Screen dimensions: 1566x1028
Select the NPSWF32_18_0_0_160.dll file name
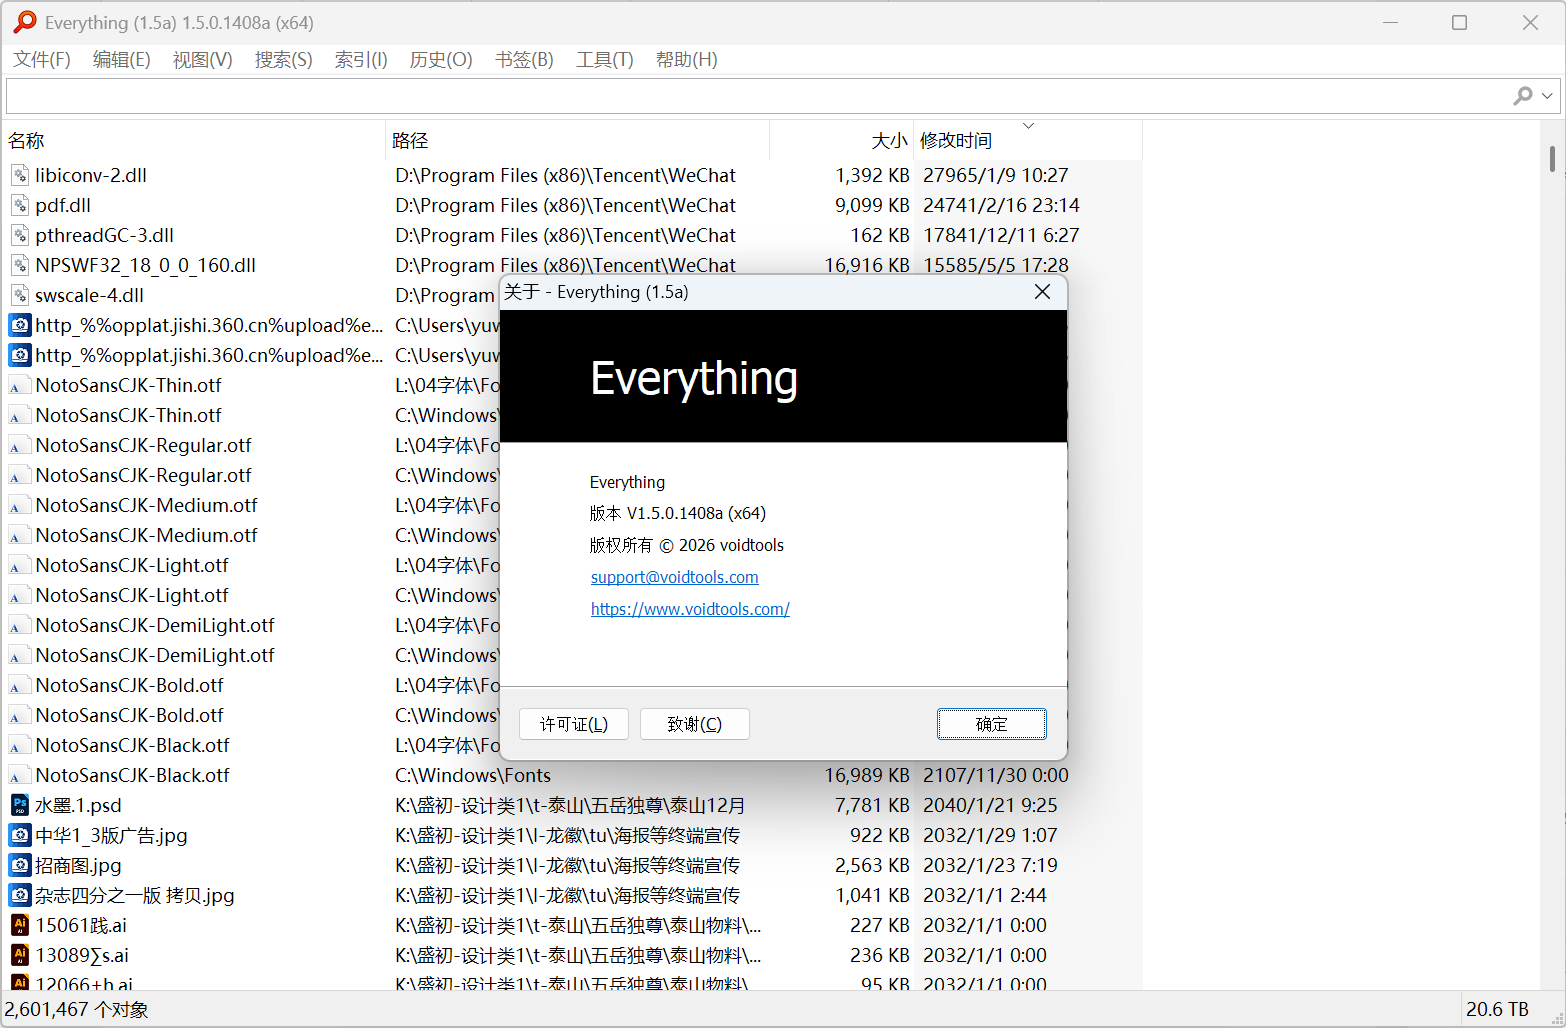(146, 265)
